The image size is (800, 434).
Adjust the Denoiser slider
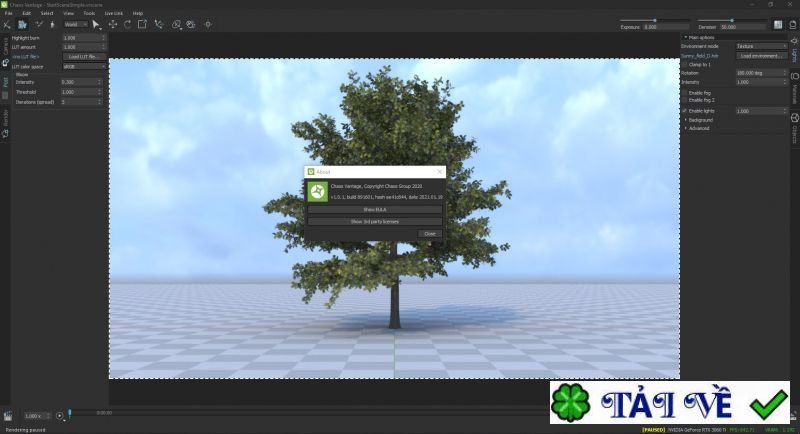732,21
